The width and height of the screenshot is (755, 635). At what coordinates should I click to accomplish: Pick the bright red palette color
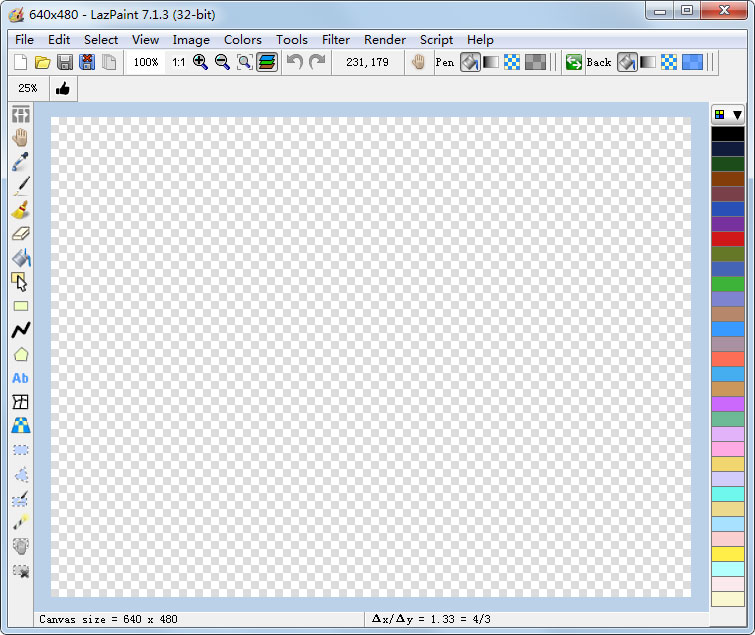pyautogui.click(x=728, y=239)
